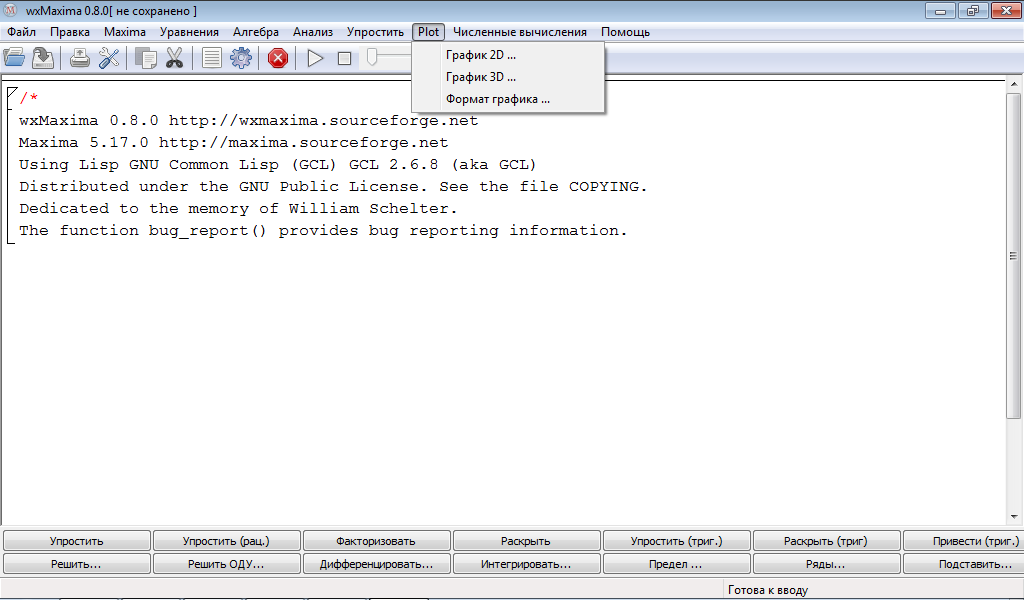Interrupt calculation with the red stop icon
Viewport: 1024px width, 600px height.
[x=278, y=58]
